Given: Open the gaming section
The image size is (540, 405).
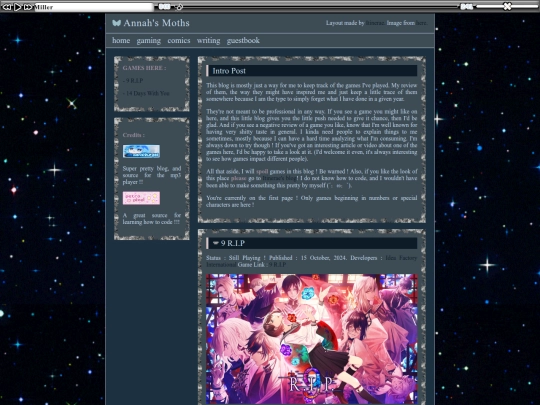Looking at the screenshot, I should tap(148, 41).
